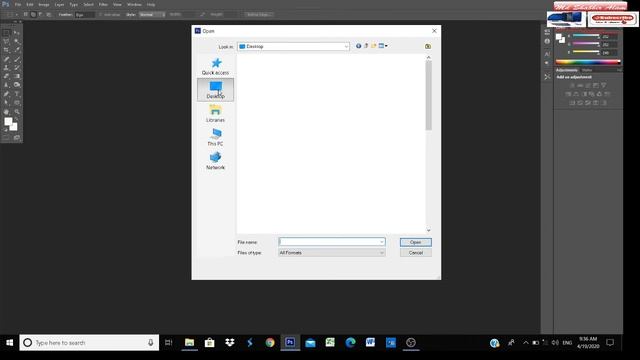This screenshot has height=360, width=640.
Task: Choose Subtract from selection mode
Action: click(41, 15)
